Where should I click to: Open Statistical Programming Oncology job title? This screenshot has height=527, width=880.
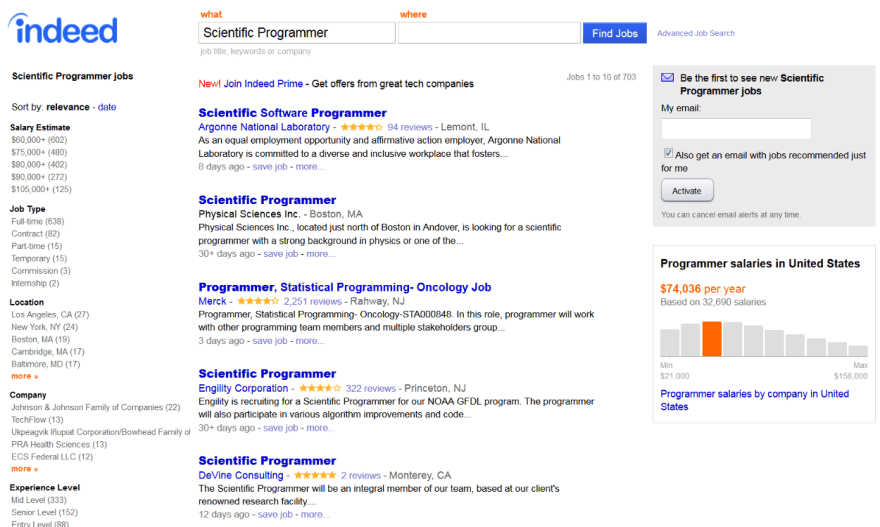tap(345, 287)
